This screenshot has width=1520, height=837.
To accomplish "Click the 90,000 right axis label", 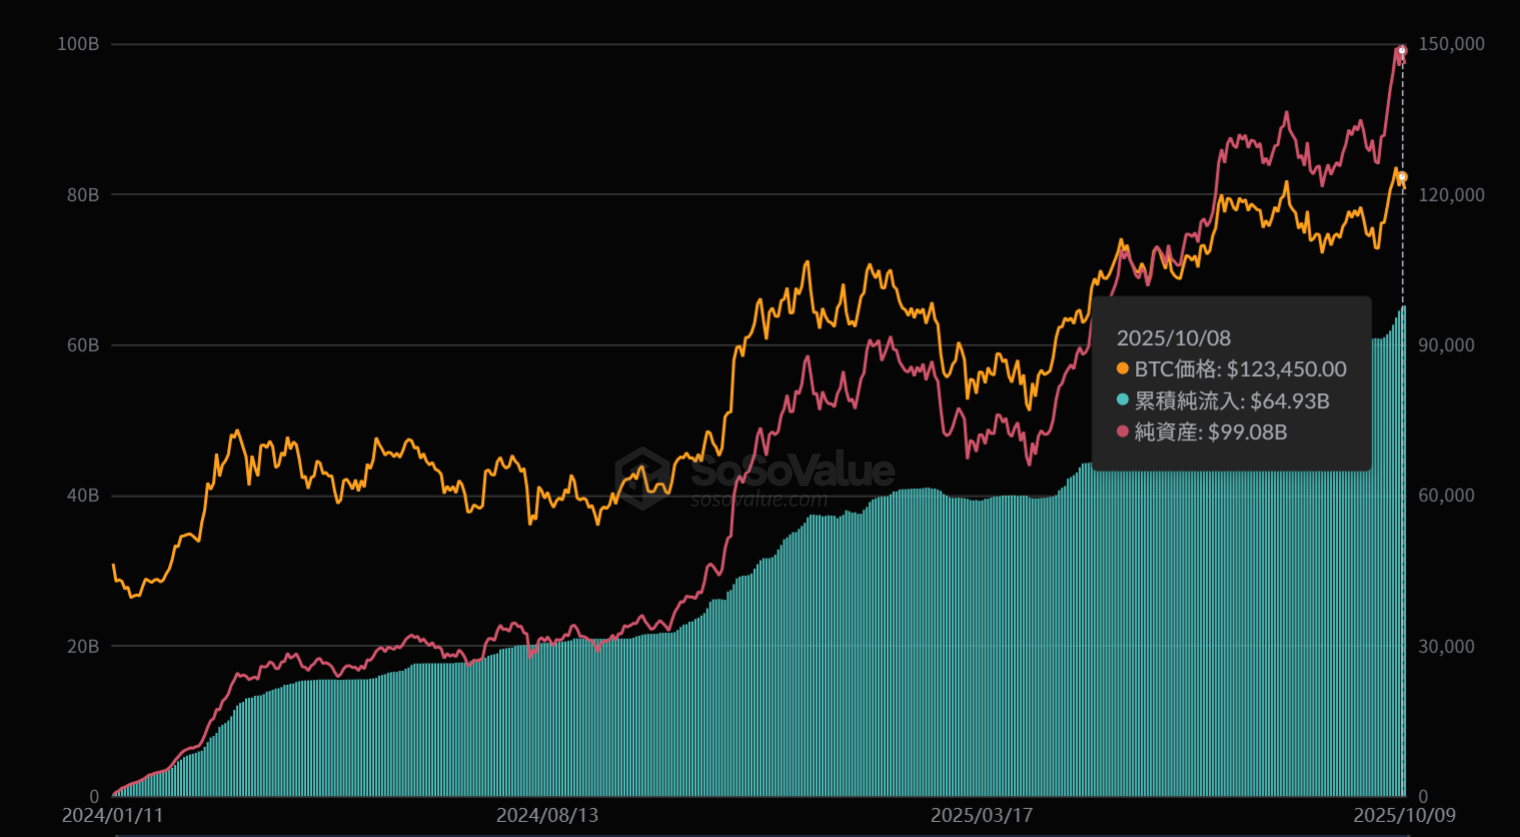I will click(1446, 345).
